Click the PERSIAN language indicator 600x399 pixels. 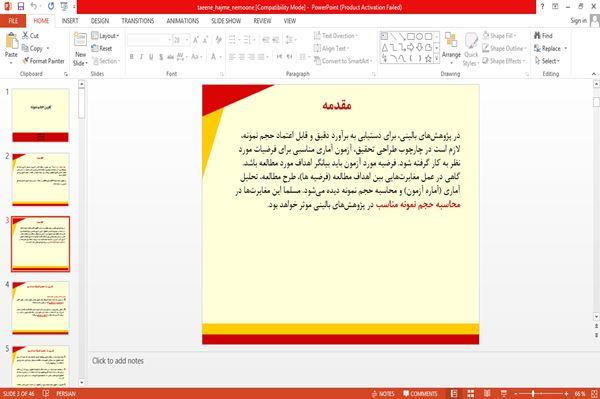point(66,394)
